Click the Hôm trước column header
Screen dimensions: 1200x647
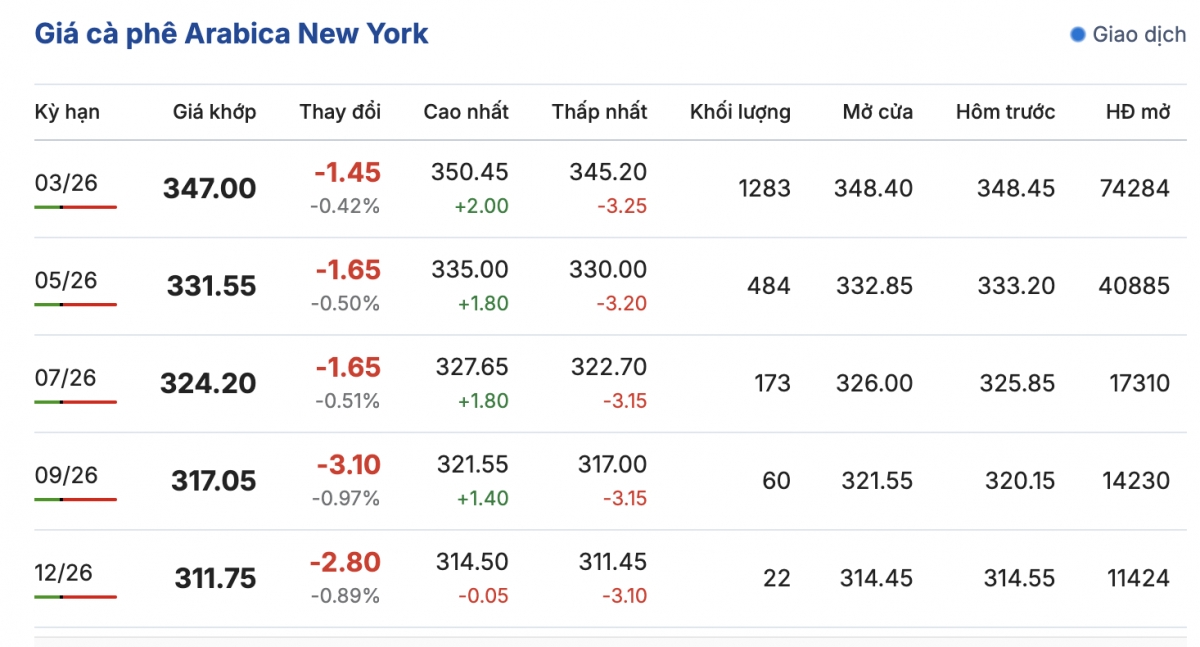(1005, 112)
